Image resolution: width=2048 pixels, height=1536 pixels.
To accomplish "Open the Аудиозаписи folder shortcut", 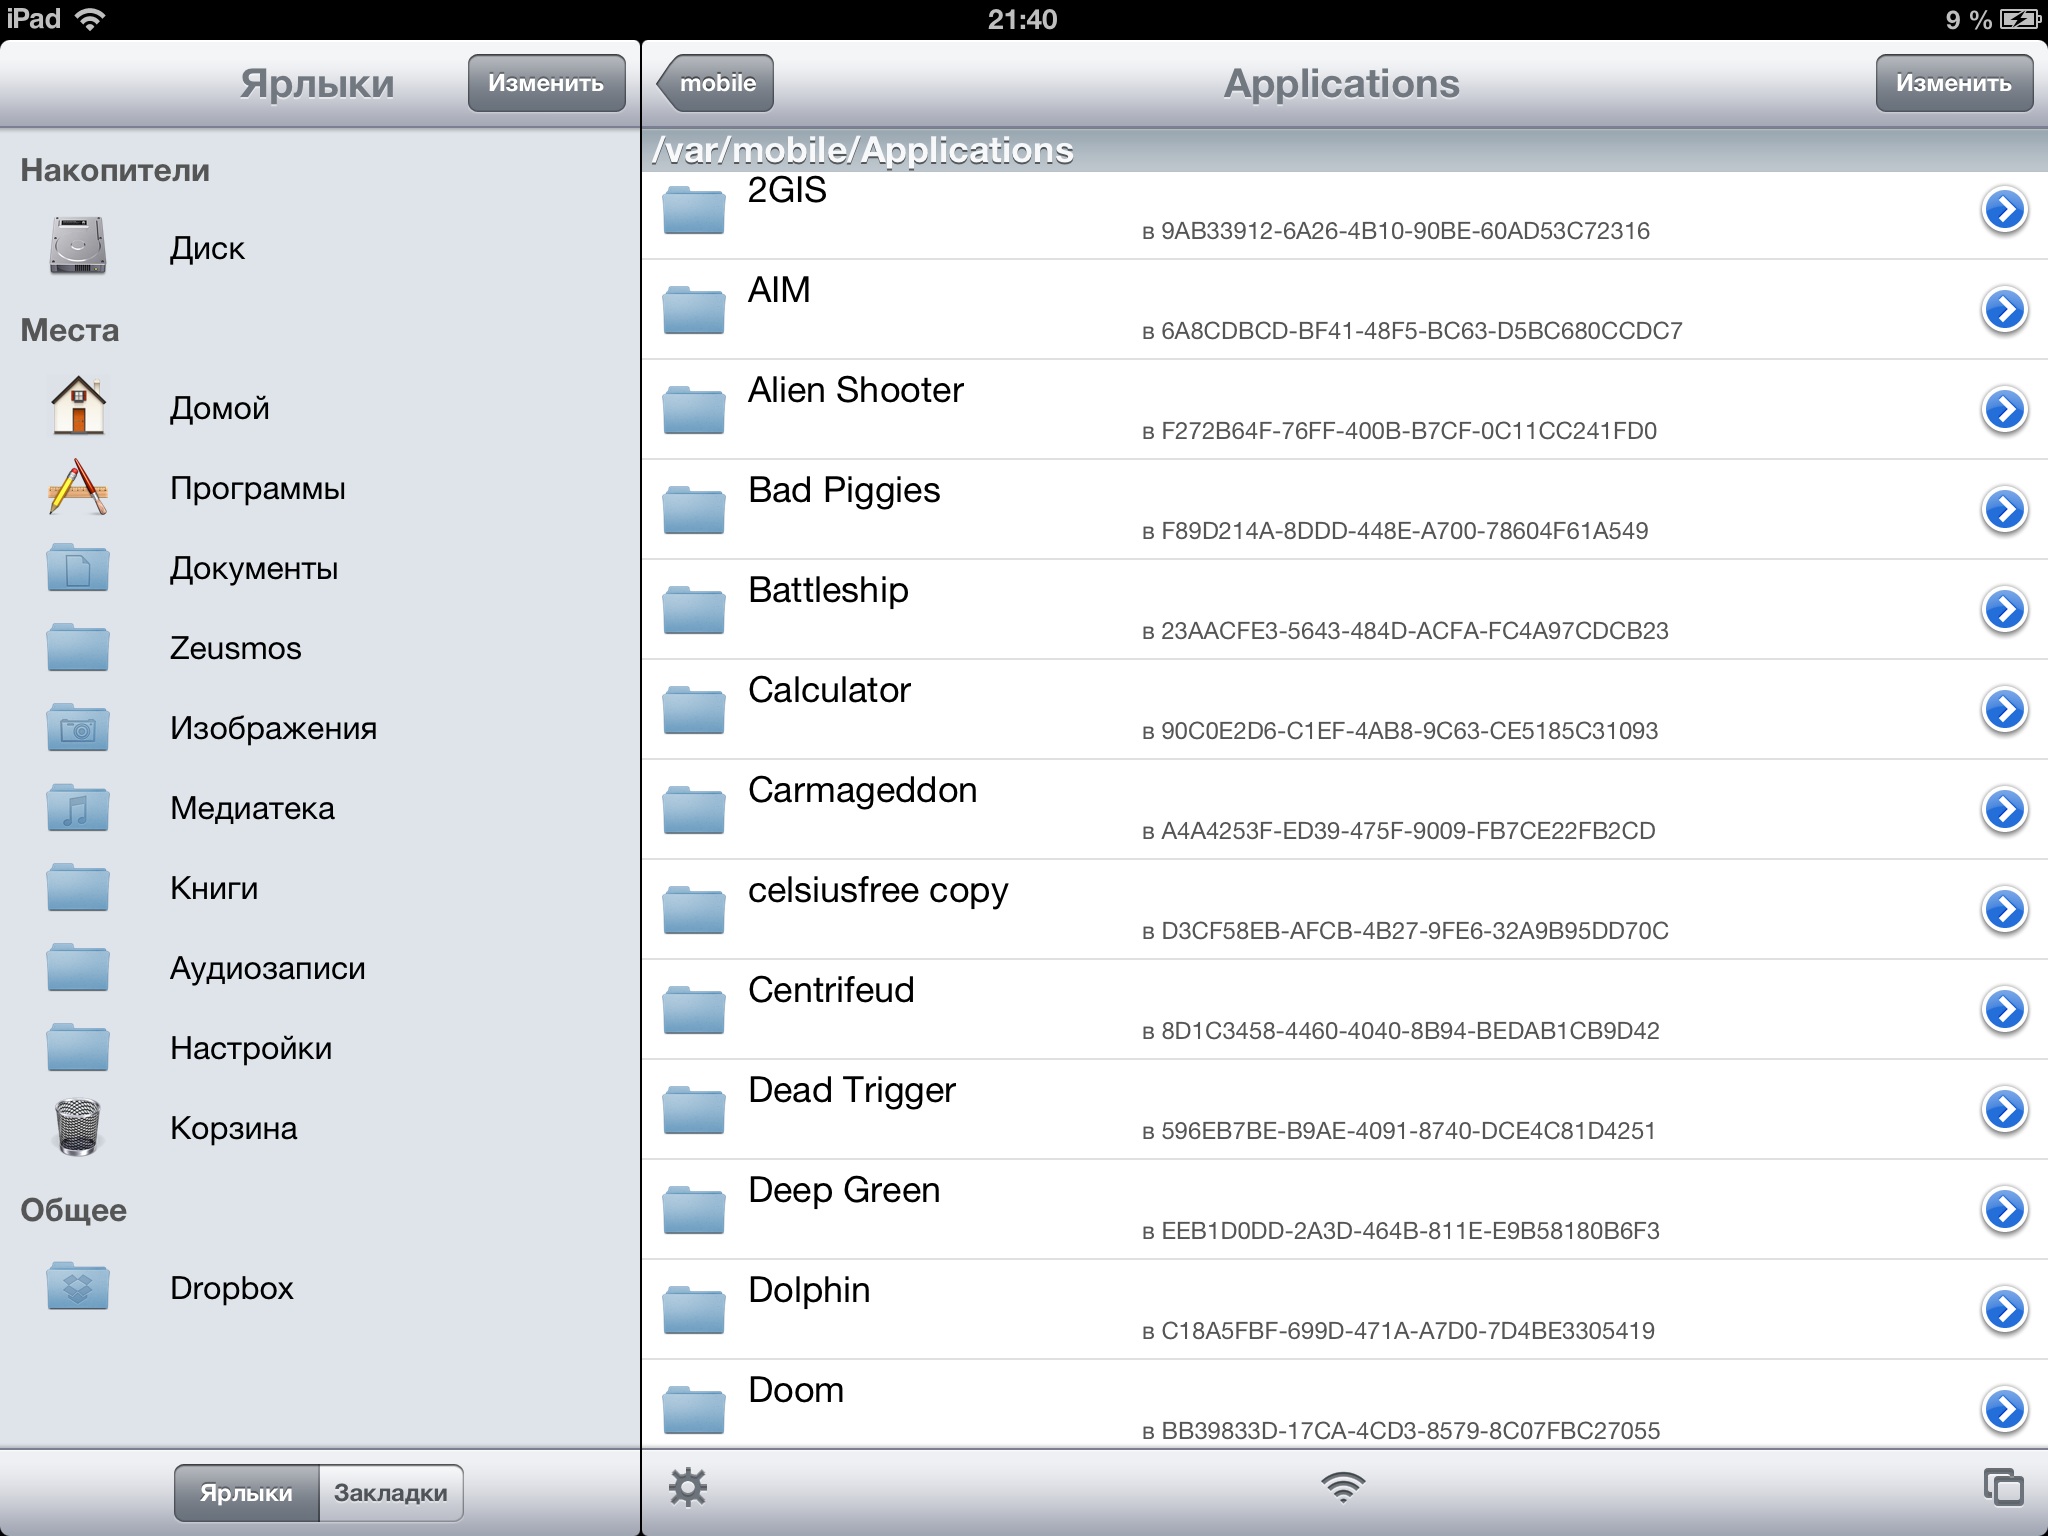I will 319,967.
